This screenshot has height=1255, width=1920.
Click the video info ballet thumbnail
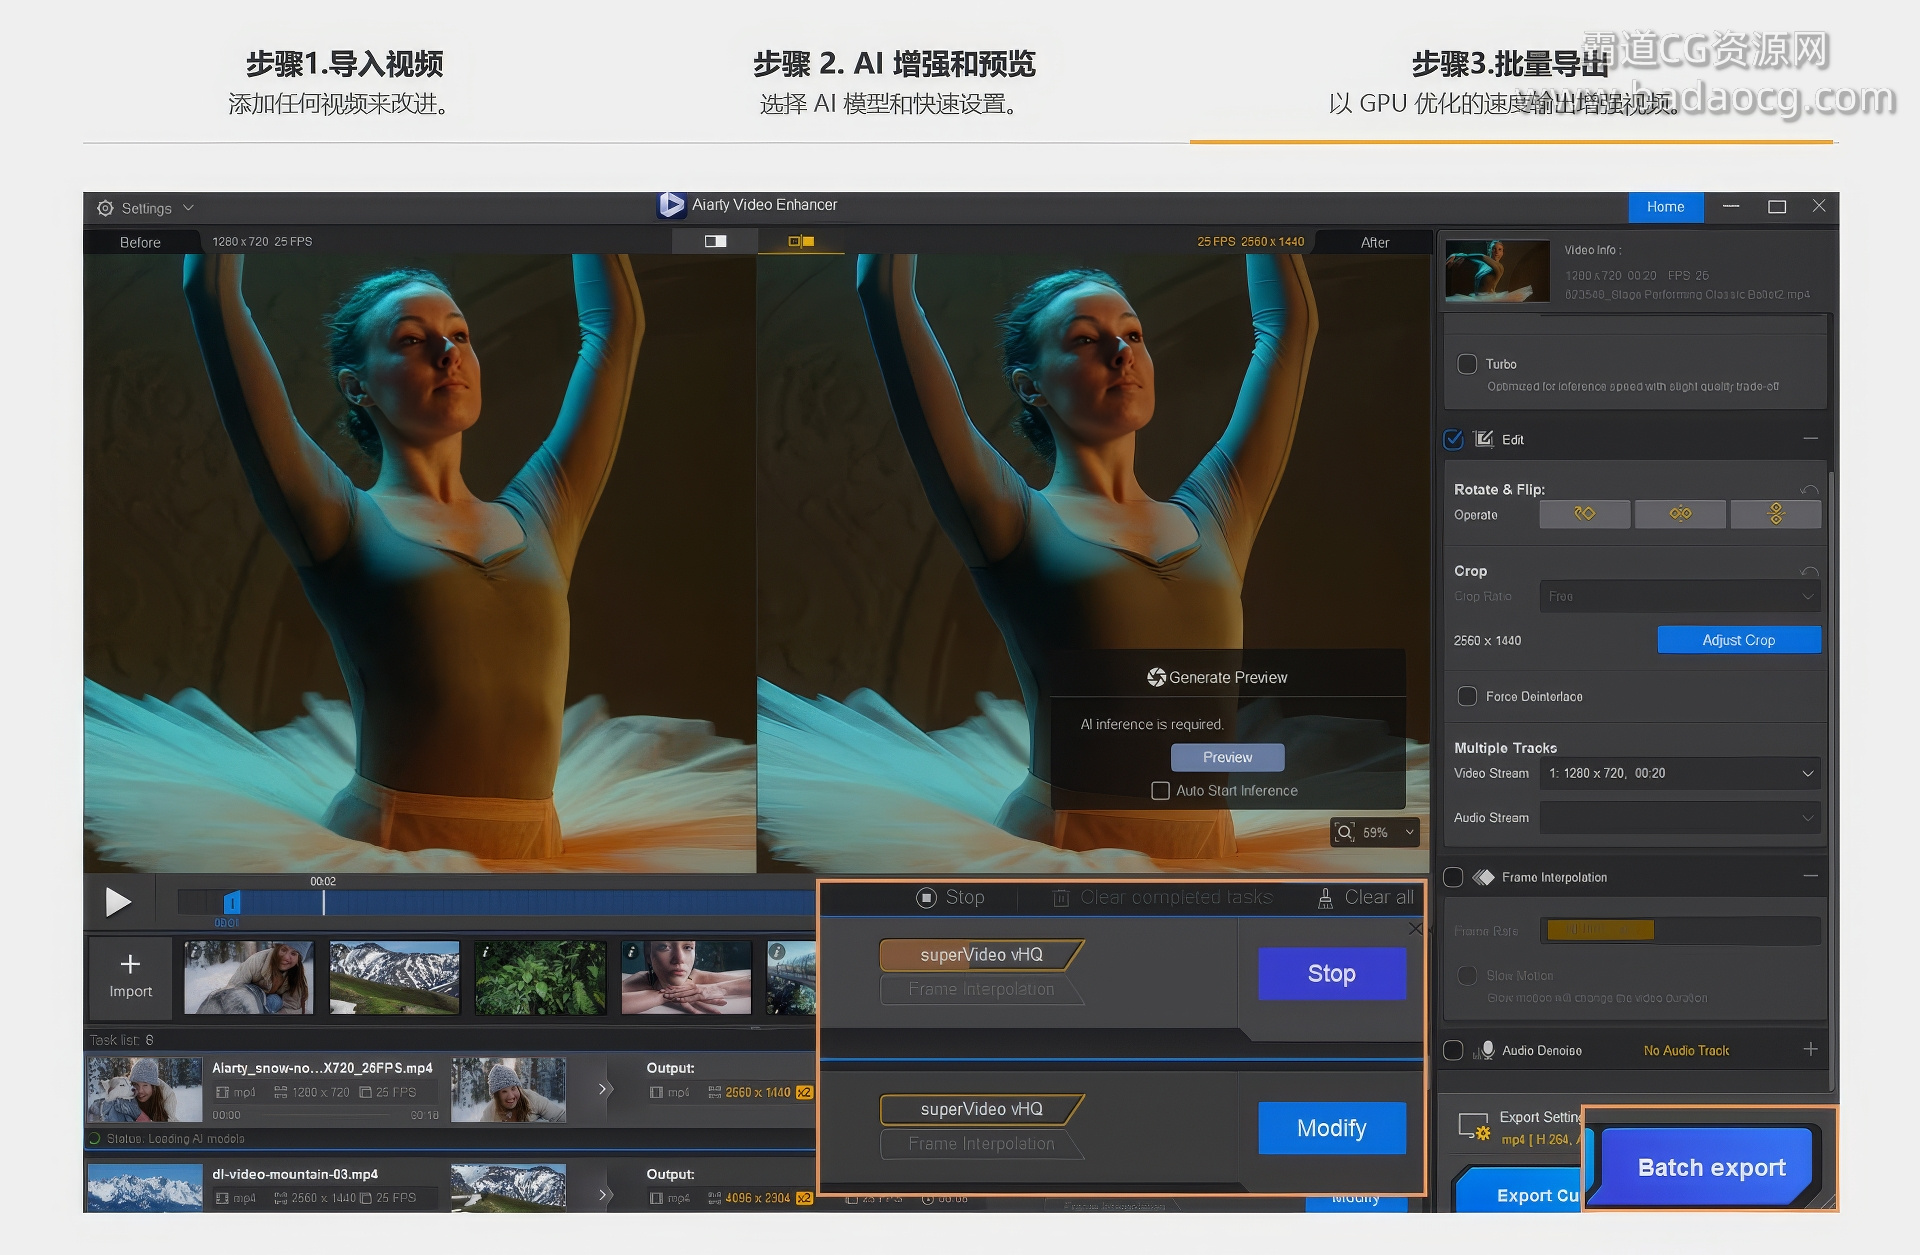[1497, 270]
